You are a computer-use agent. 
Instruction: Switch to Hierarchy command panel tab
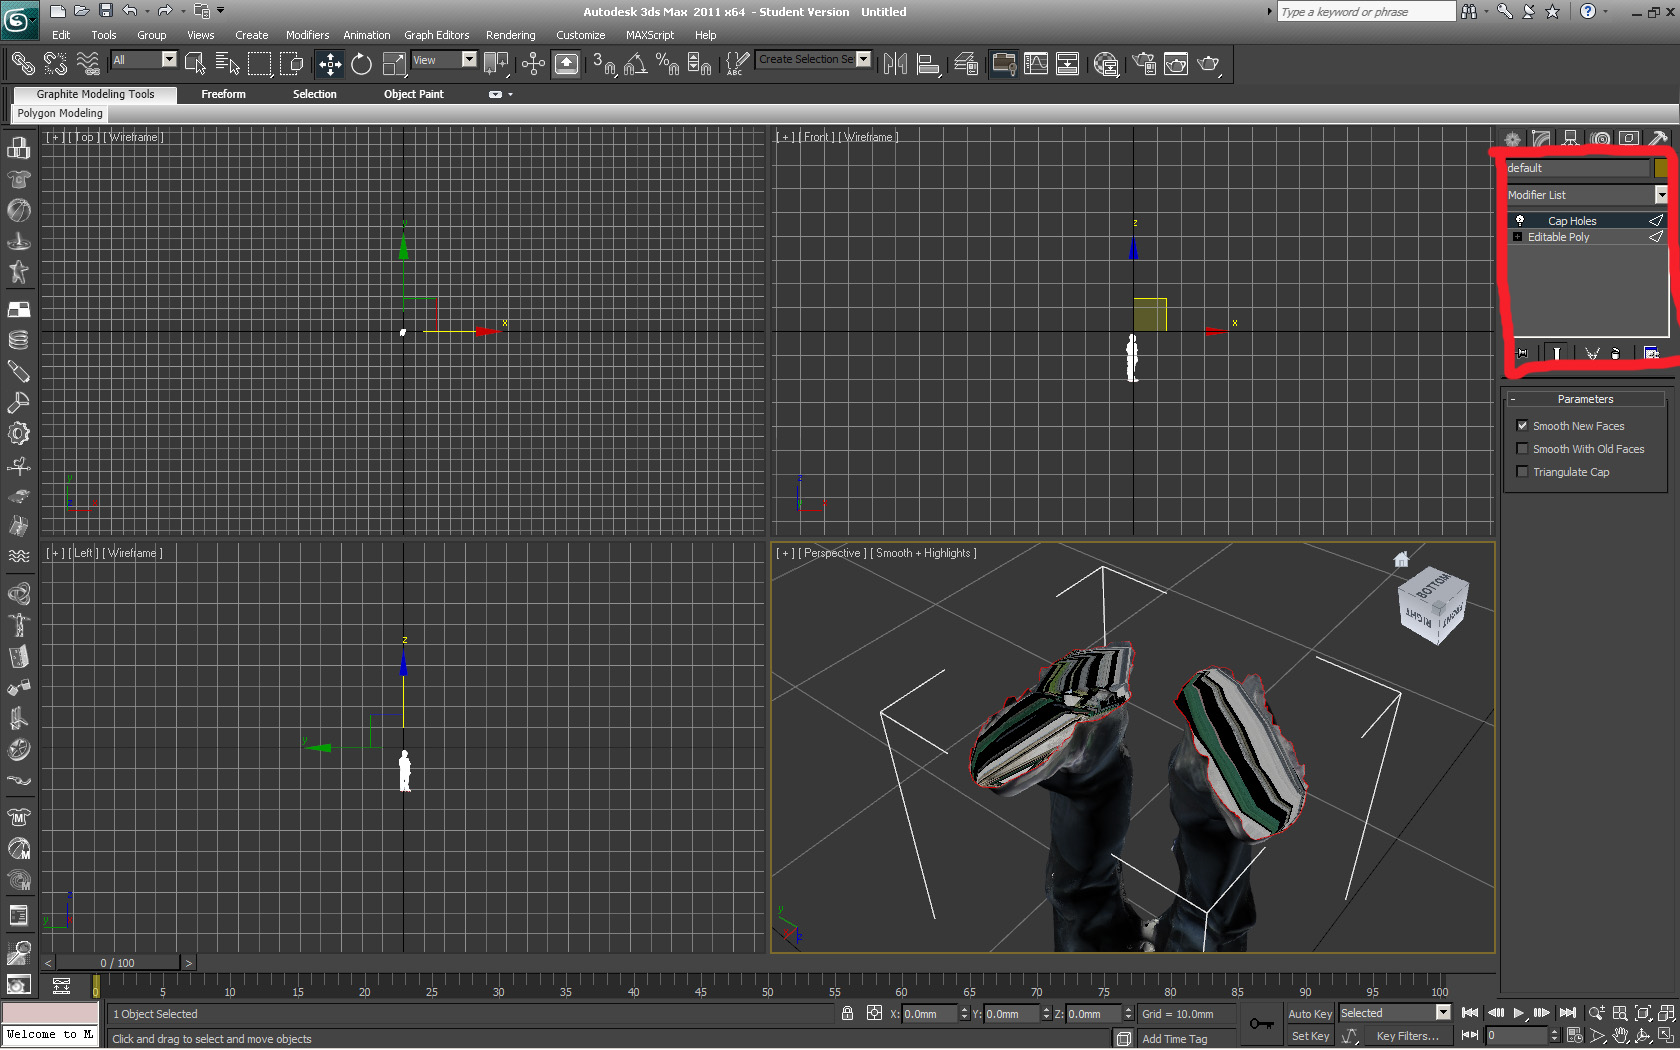coord(1571,139)
